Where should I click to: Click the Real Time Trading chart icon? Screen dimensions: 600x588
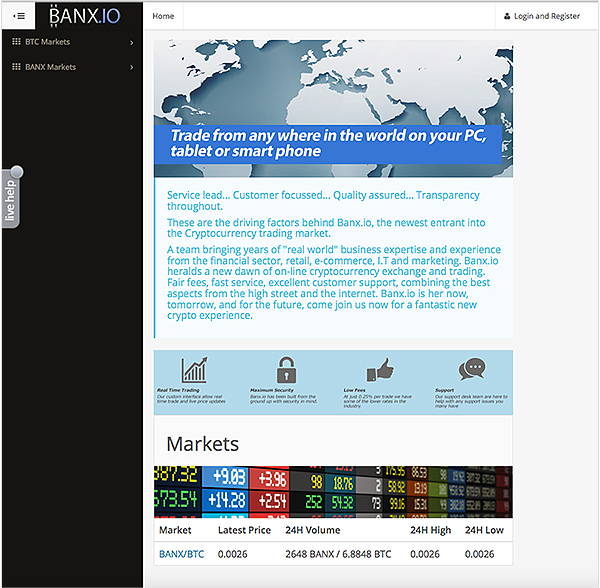[x=194, y=368]
